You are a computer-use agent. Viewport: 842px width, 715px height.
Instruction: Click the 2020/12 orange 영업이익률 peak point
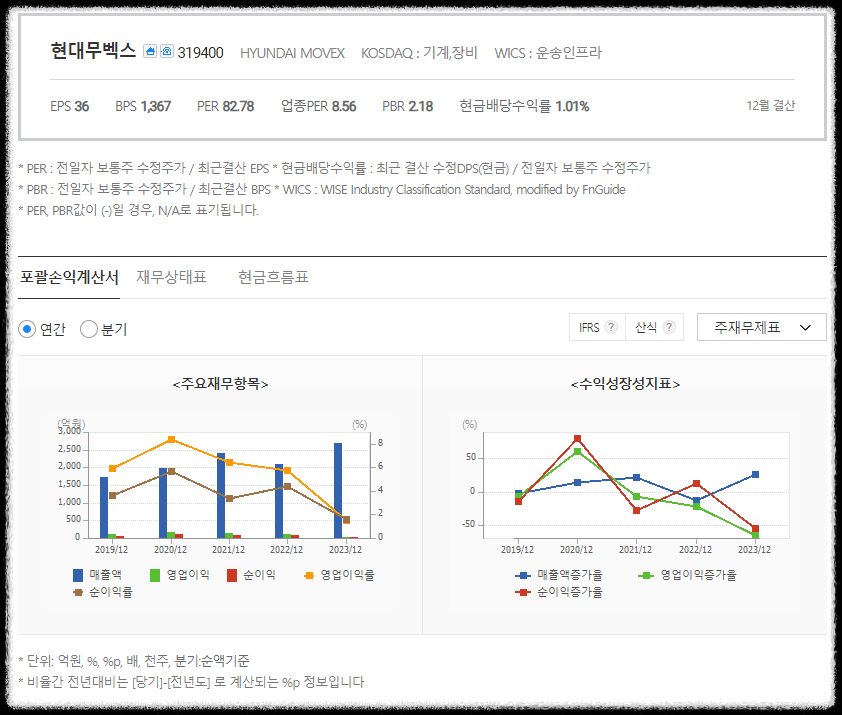click(171, 439)
